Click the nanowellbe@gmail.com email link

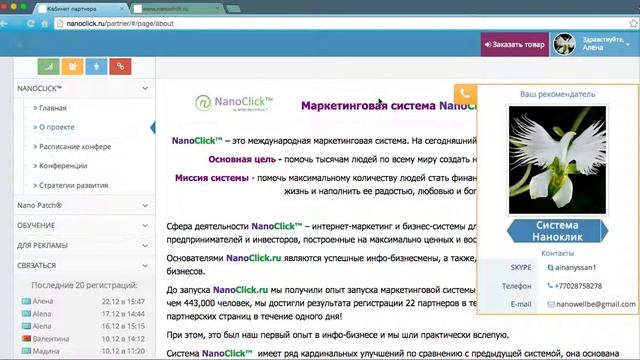coord(596,304)
